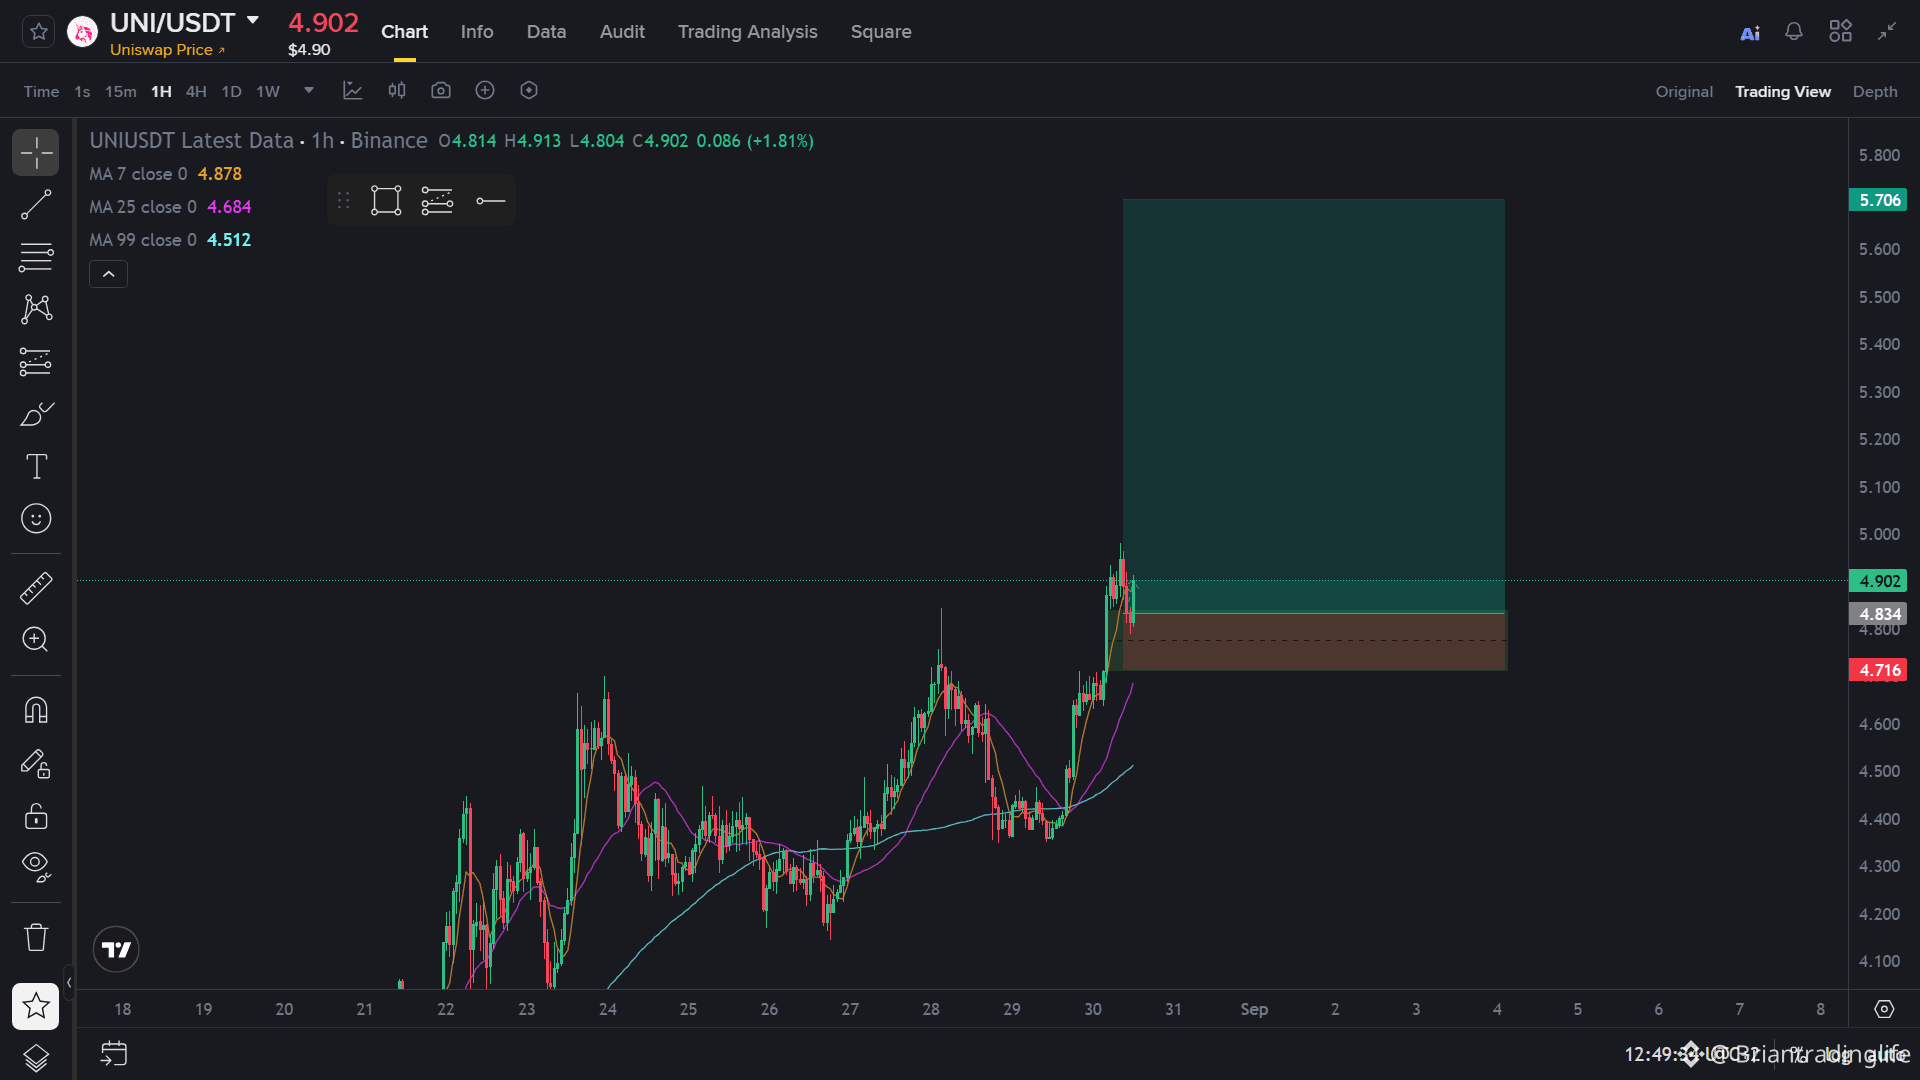
Task: Open price alert bell icon
Action: pos(1794,32)
